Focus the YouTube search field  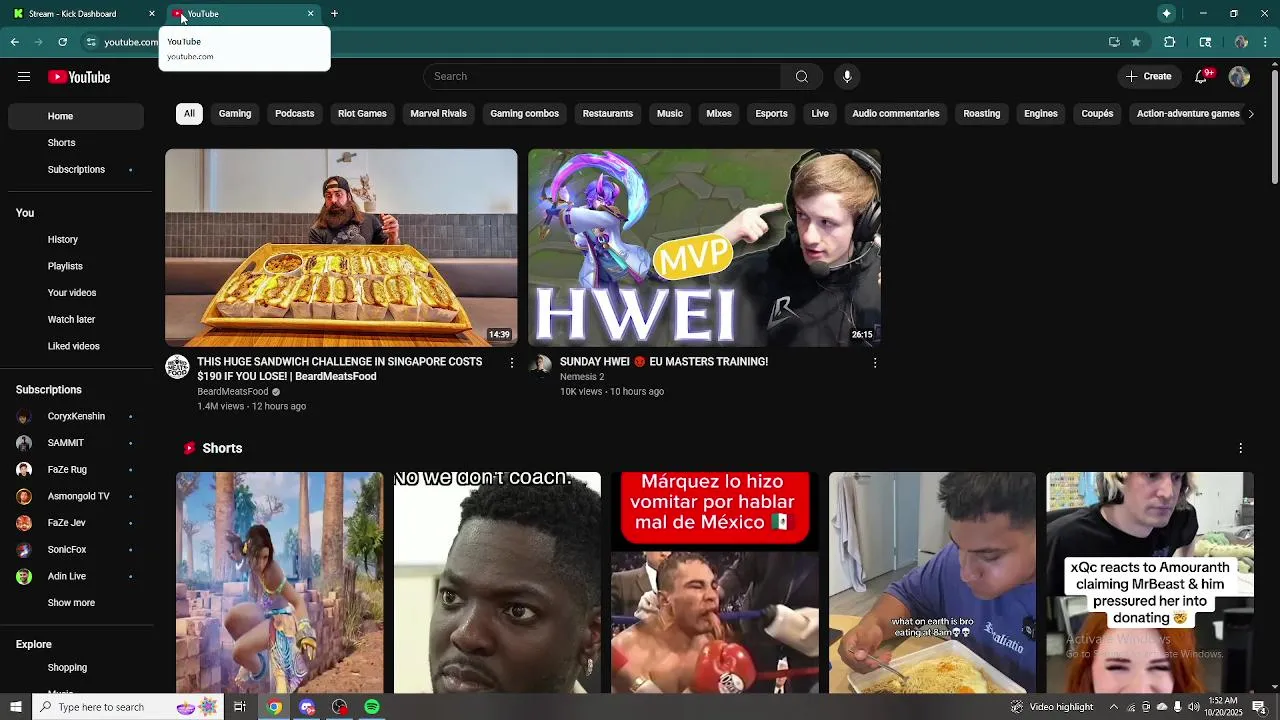(x=603, y=77)
